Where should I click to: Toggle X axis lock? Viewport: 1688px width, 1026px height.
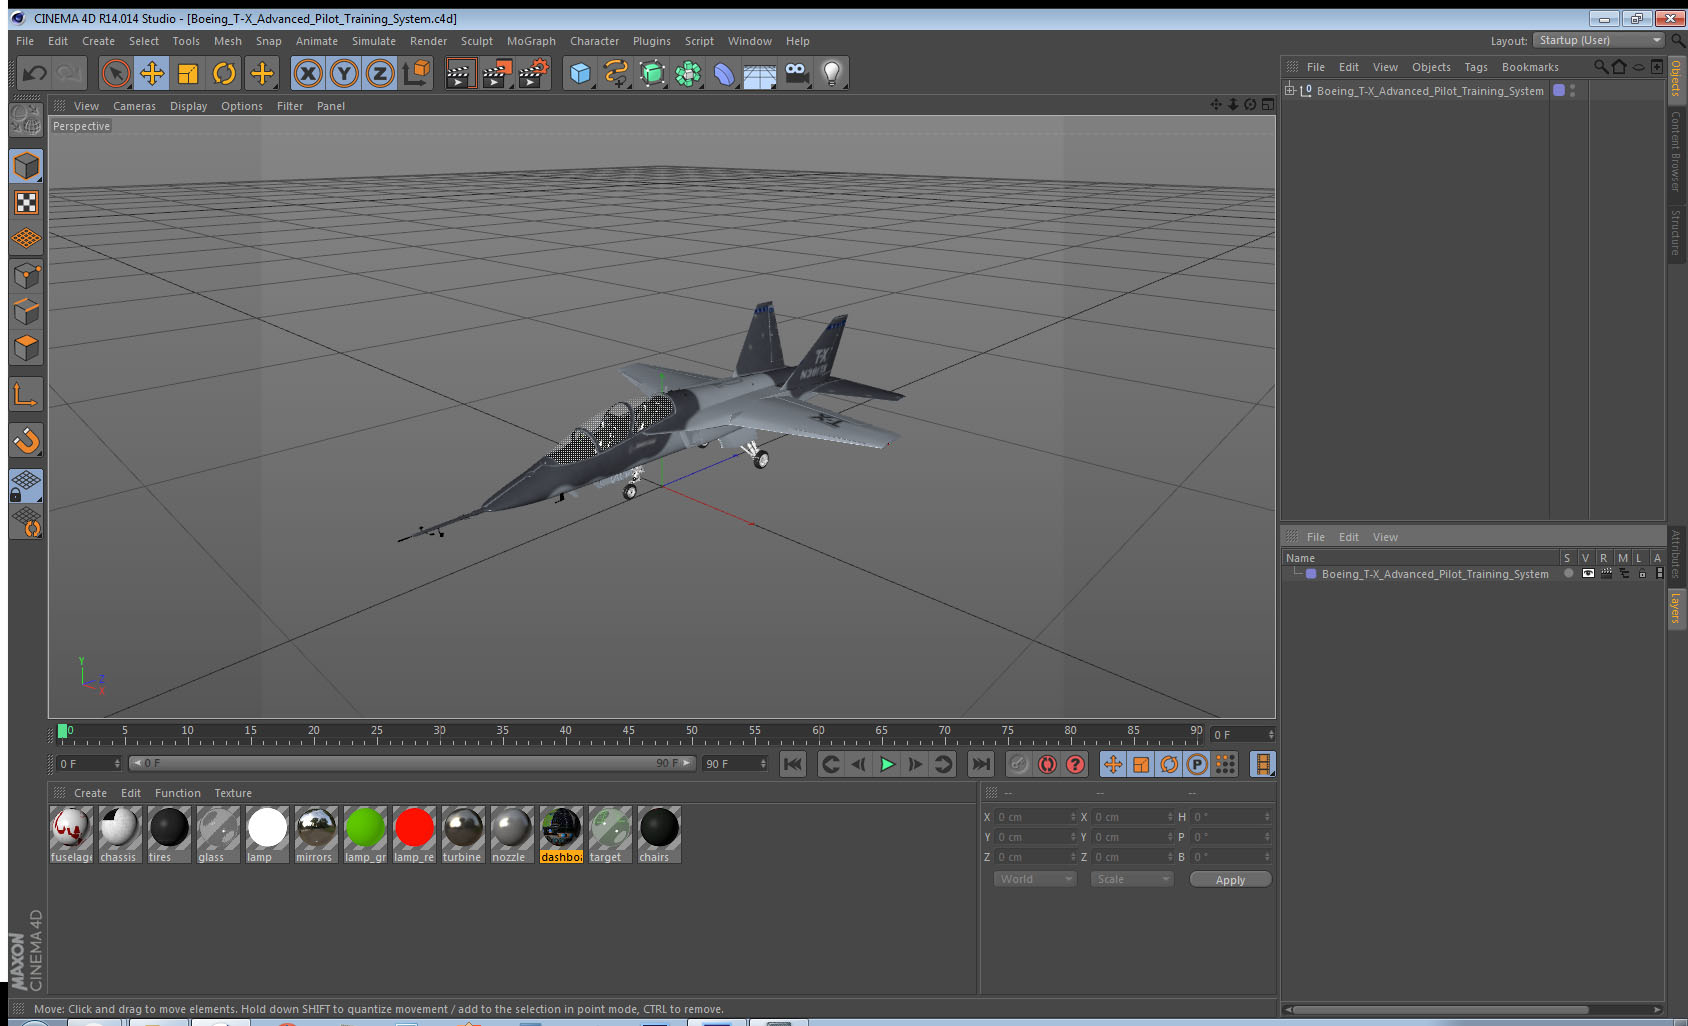point(308,73)
